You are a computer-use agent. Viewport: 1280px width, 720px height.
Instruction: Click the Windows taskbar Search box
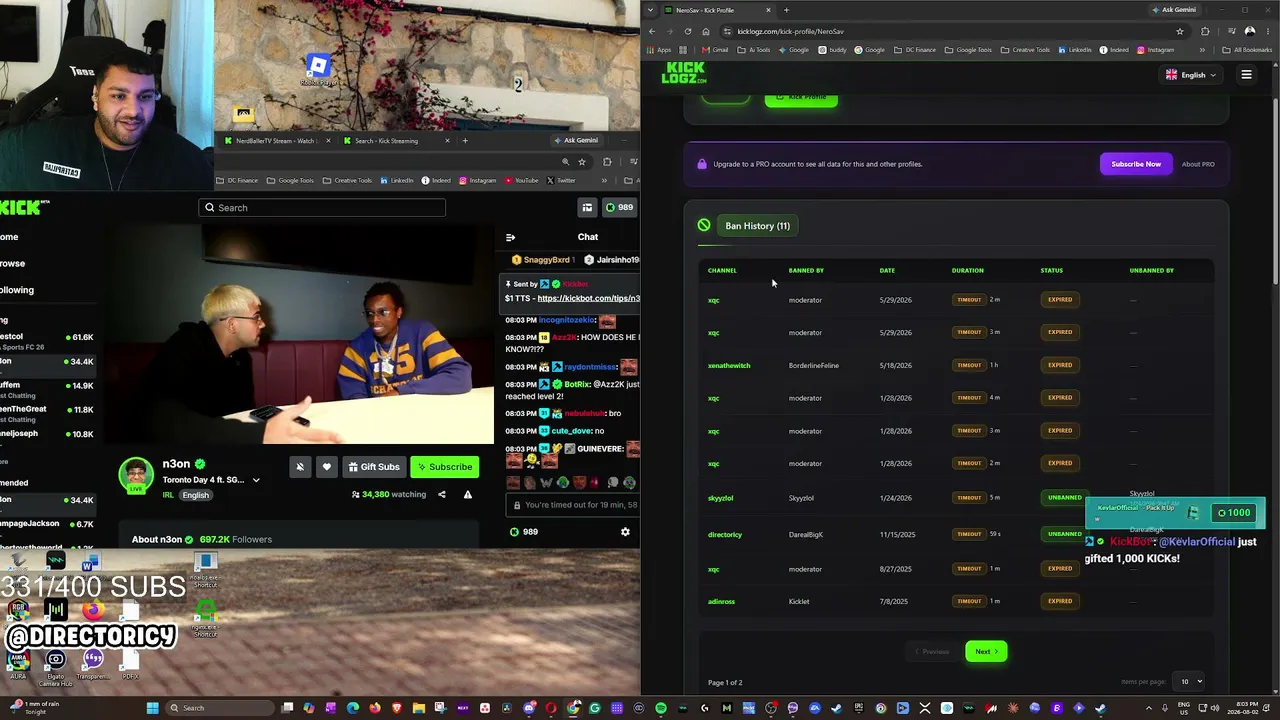[218, 708]
